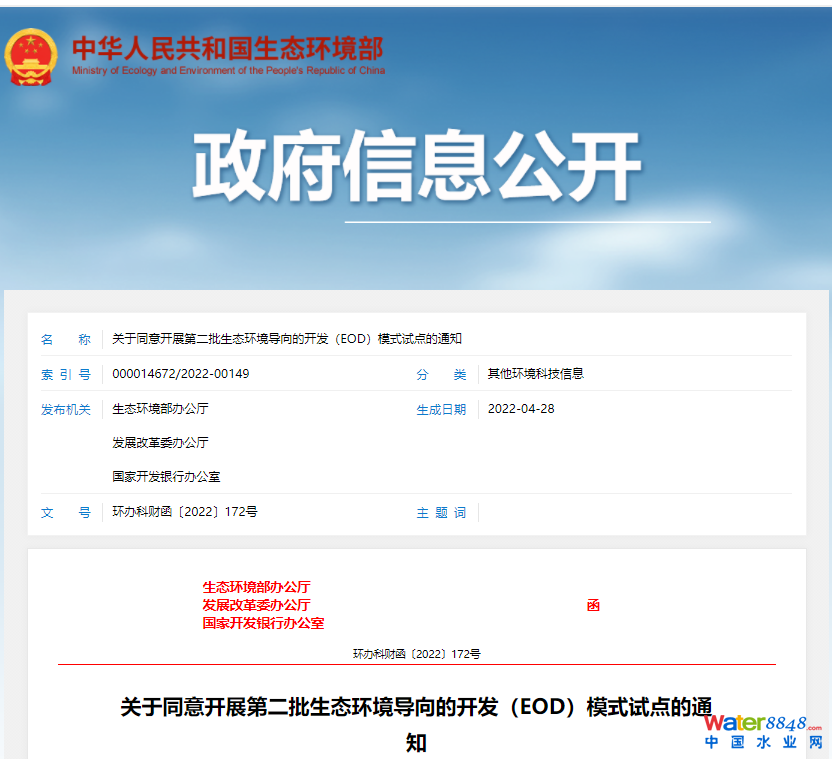This screenshot has width=832, height=759.
Task: Click the 主题词 field label
Action: coord(441,513)
